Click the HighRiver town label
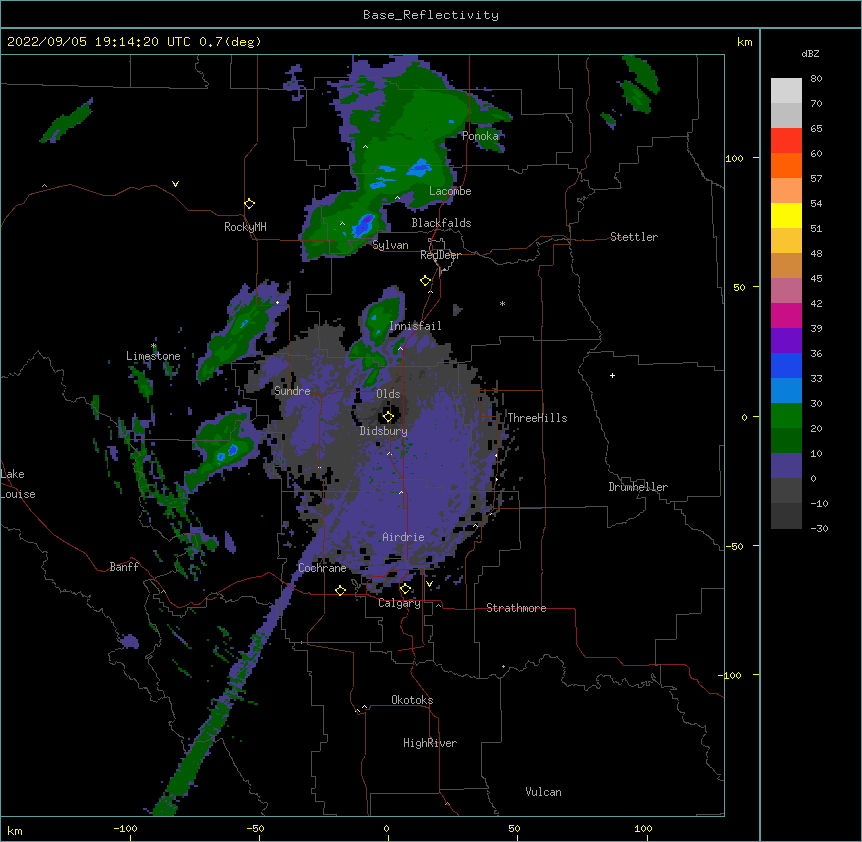This screenshot has width=862, height=842. point(430,743)
